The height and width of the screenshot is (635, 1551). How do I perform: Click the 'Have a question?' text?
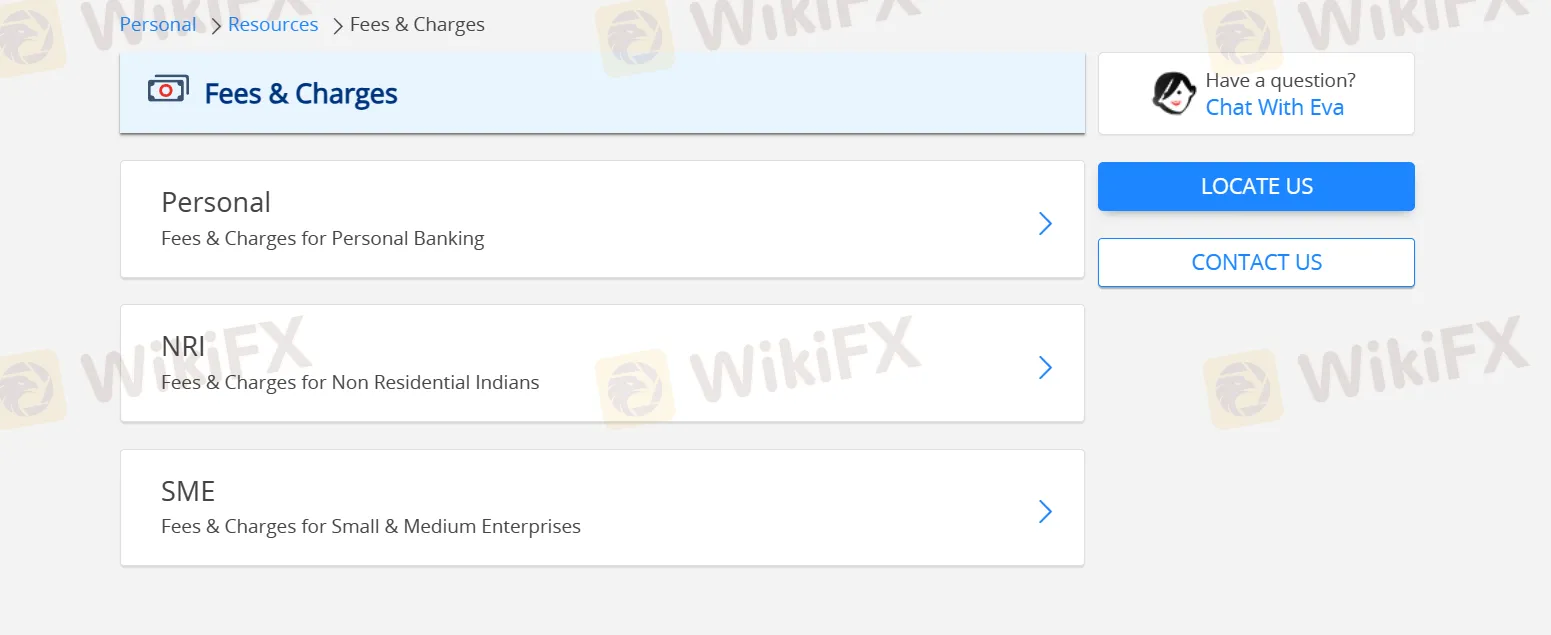click(1280, 80)
